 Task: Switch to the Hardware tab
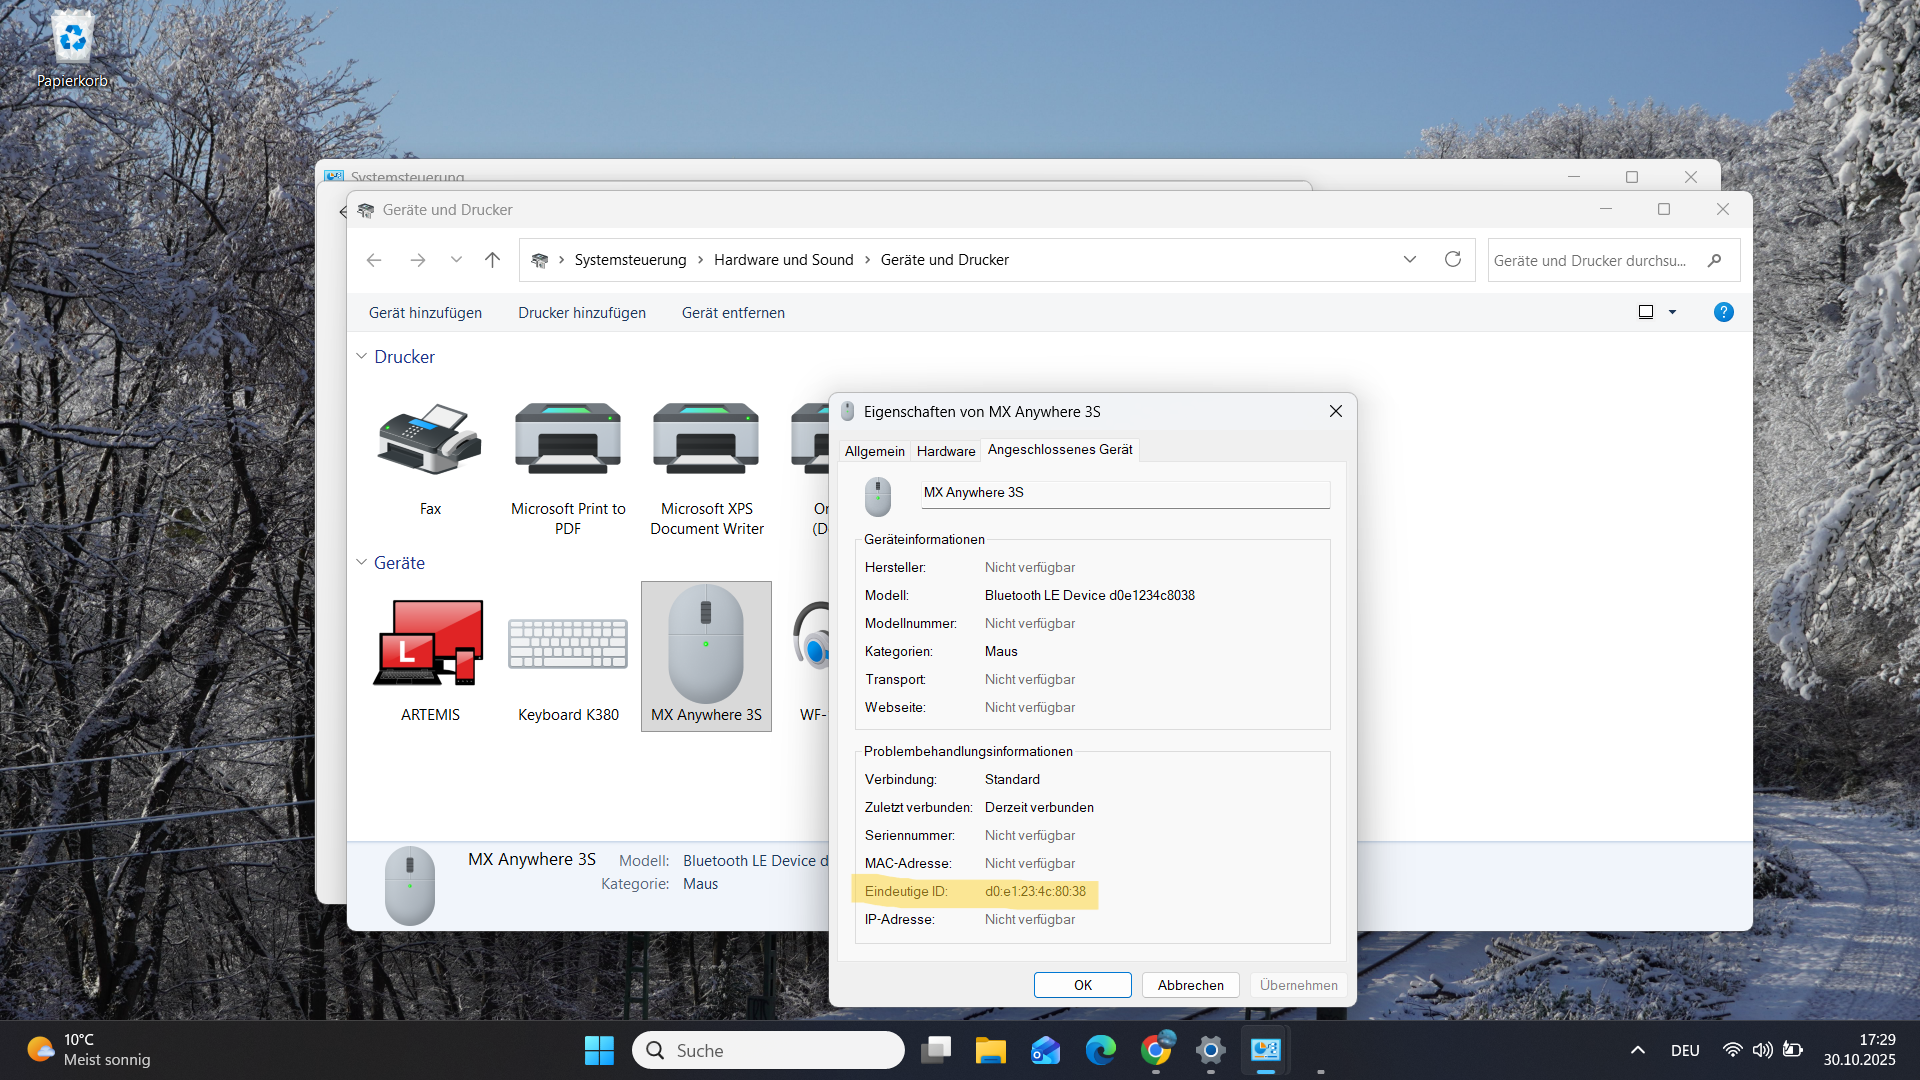click(x=945, y=451)
